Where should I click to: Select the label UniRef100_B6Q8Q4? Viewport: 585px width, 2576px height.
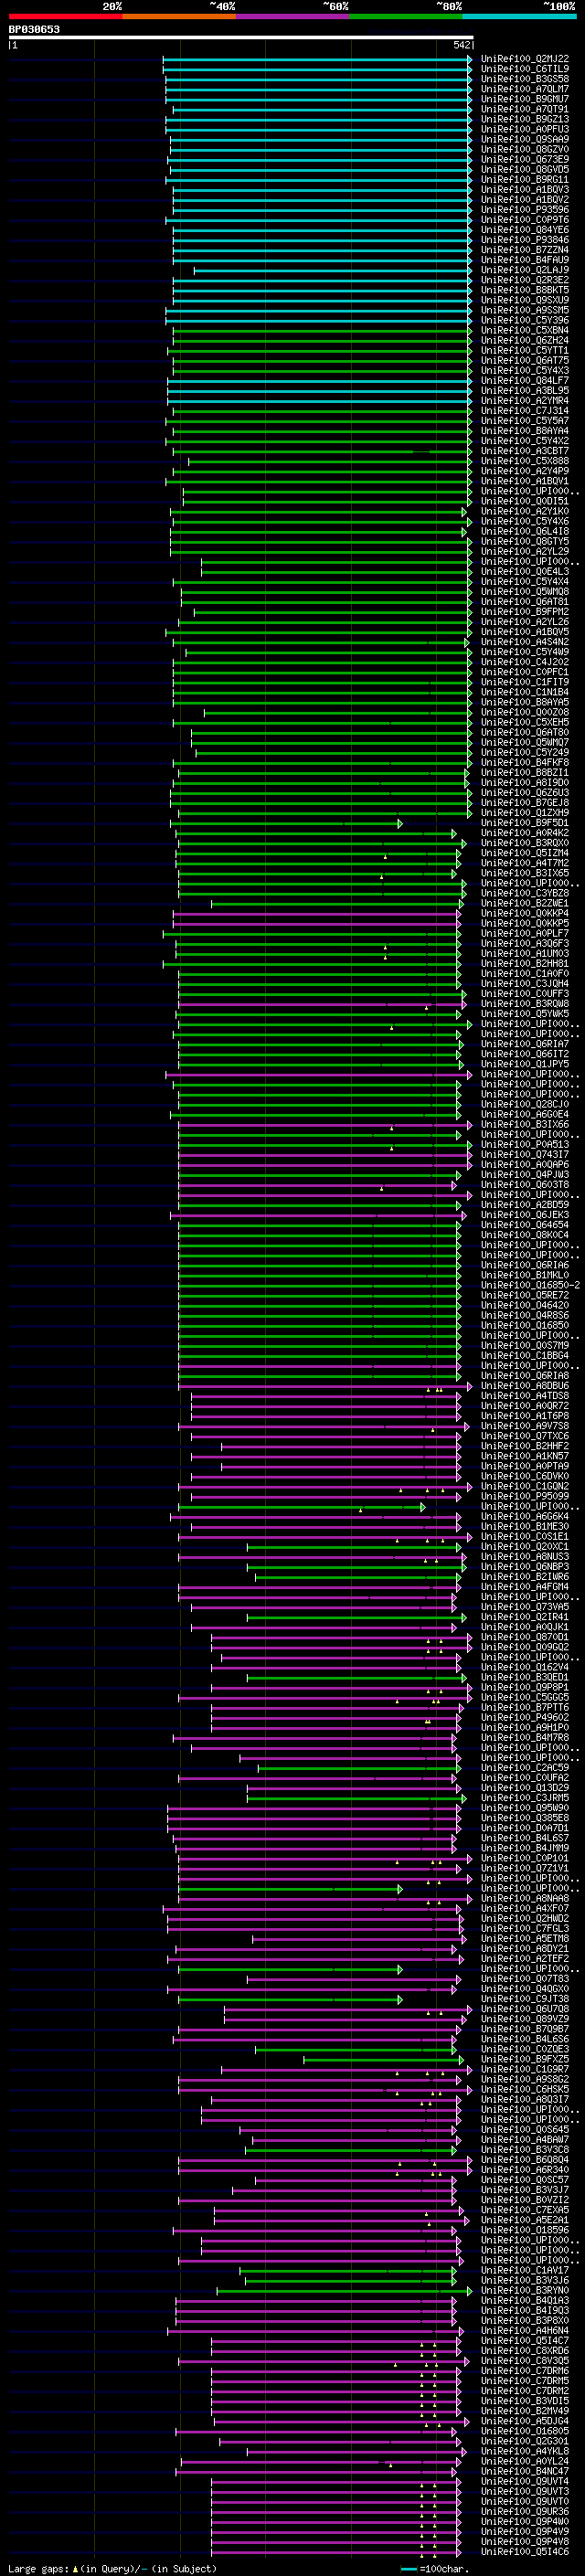[x=525, y=2159]
